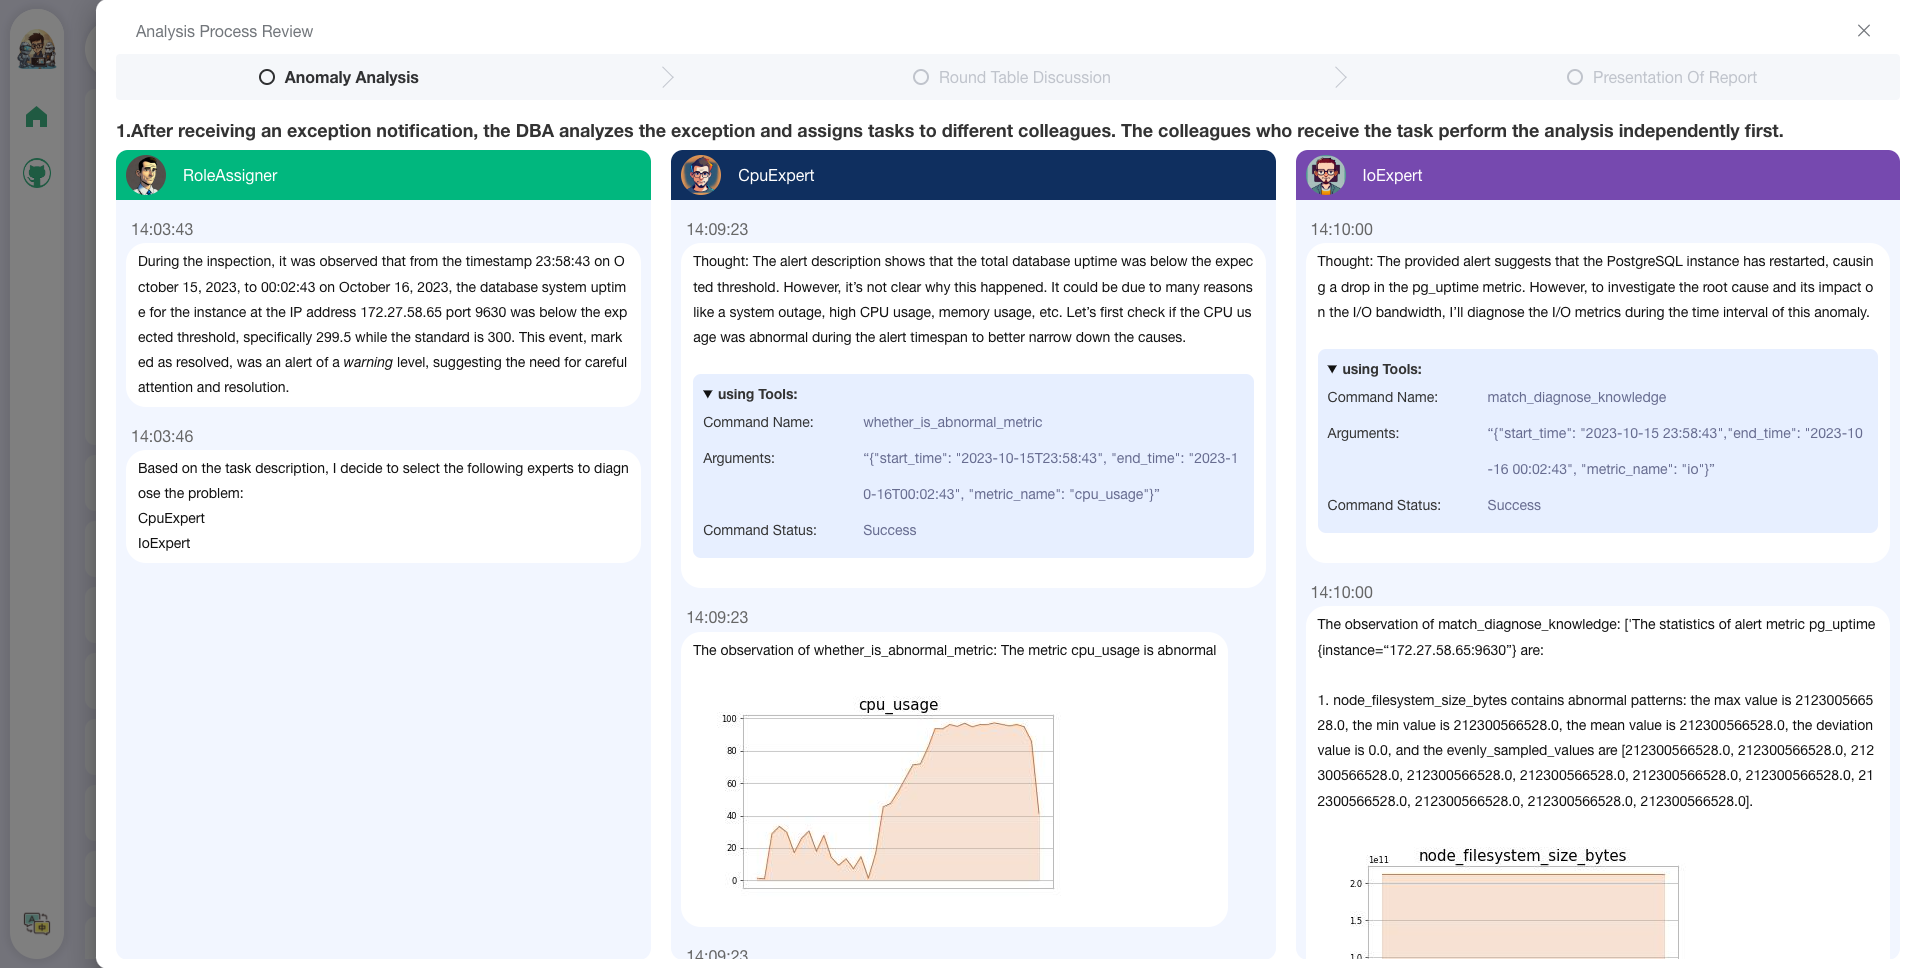Viewport: 1919px width, 968px height.
Task: Click IoExpert in the selected experts list
Action: point(164,543)
